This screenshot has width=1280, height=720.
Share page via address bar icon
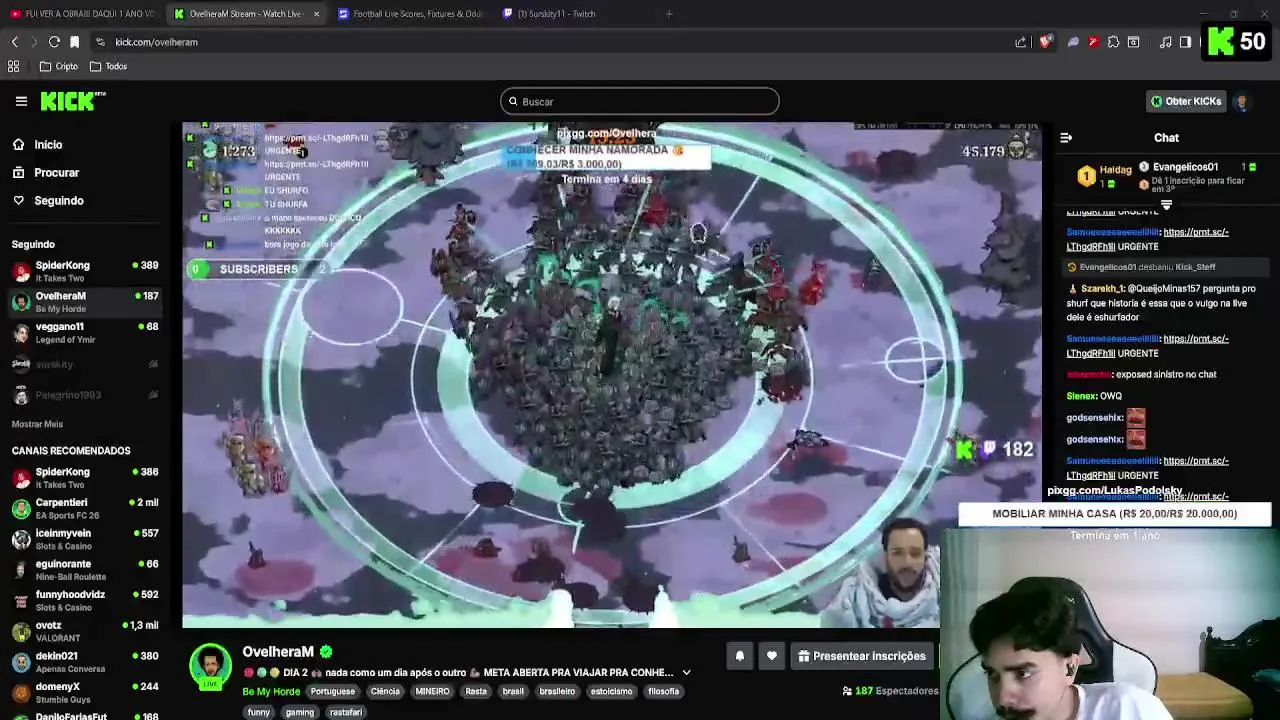[x=1021, y=42]
